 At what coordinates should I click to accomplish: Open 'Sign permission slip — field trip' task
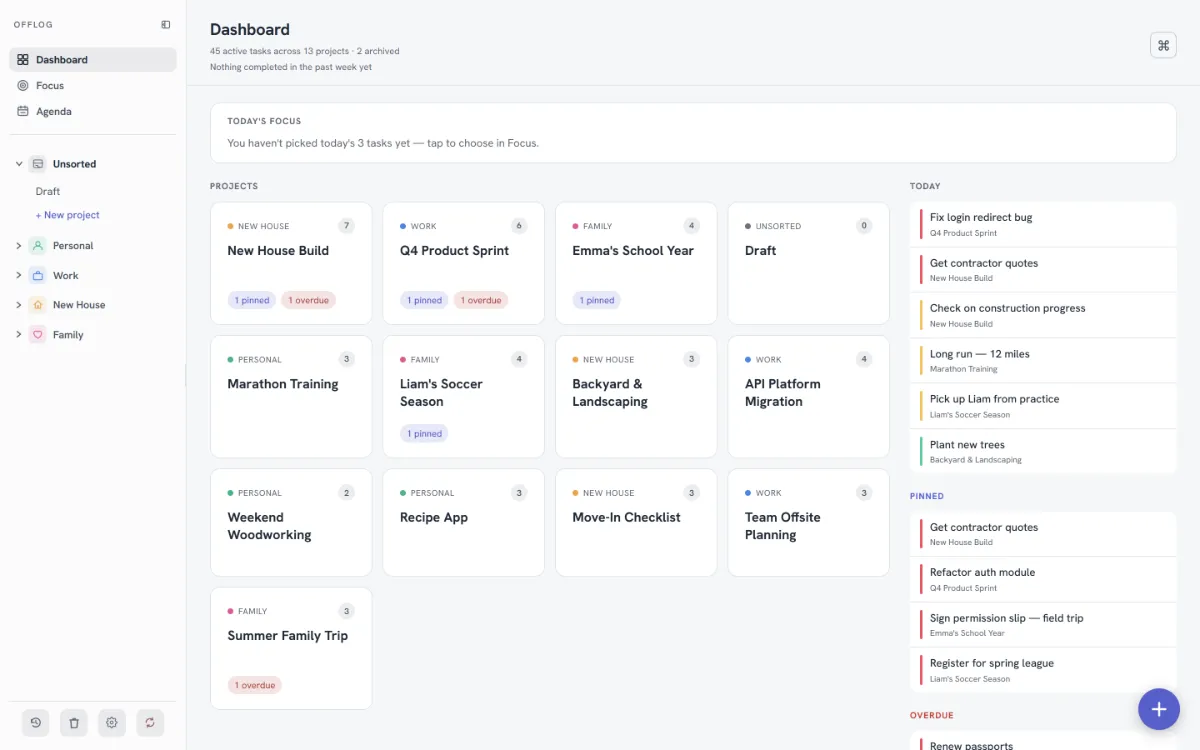click(x=1043, y=625)
